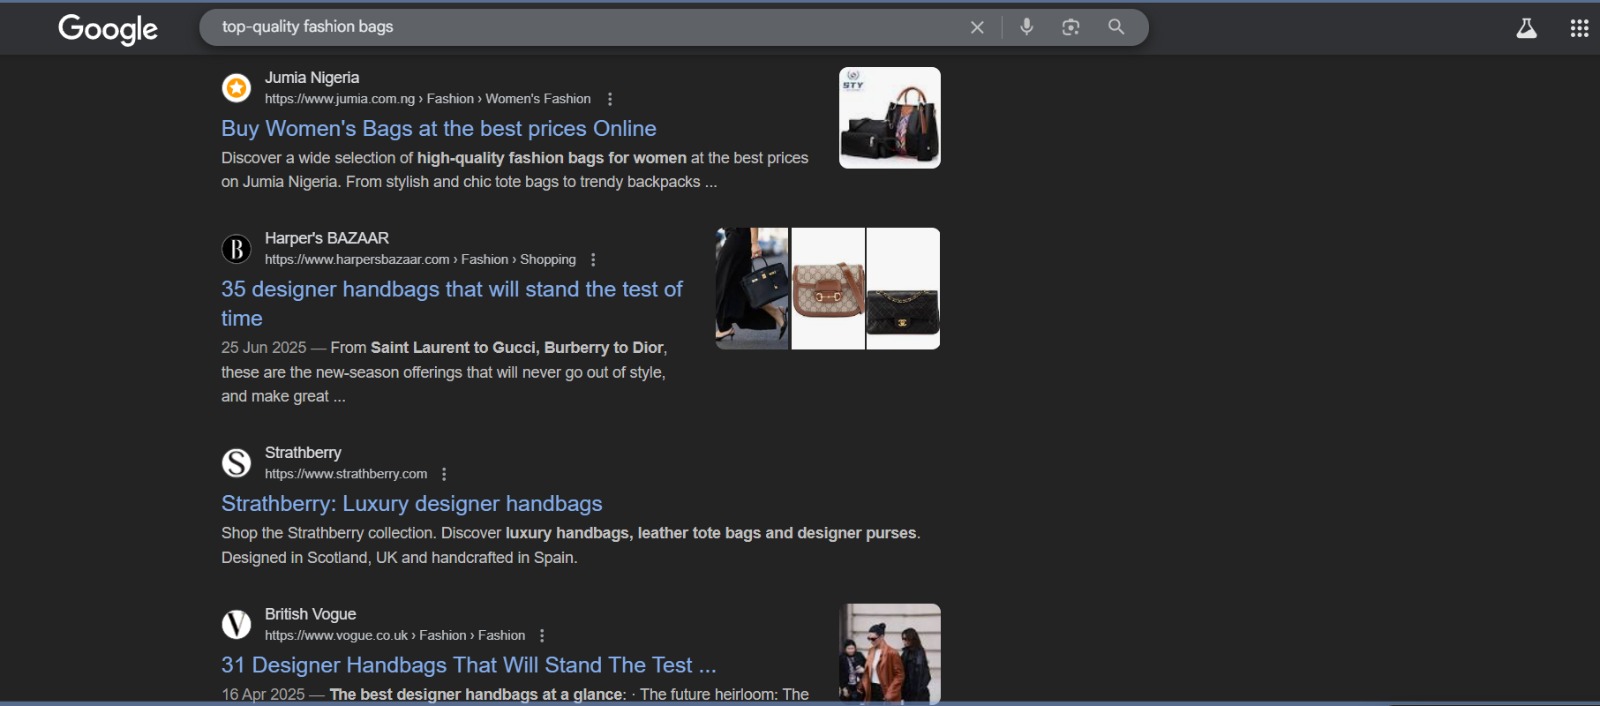Click the Strathberry site favicon
The image size is (1600, 706).
tap(236, 463)
